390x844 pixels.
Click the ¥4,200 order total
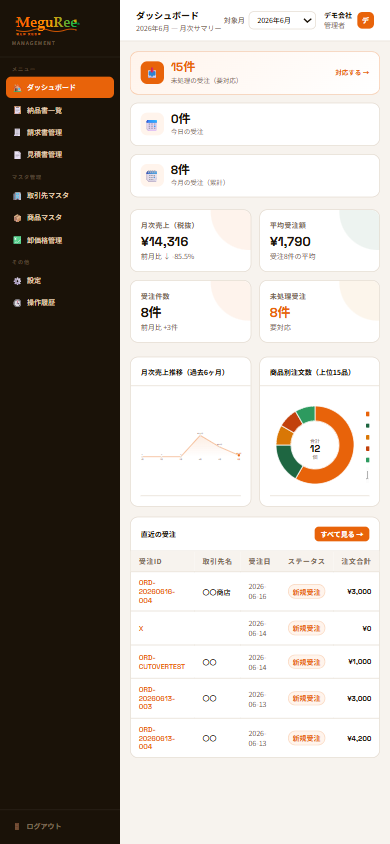[359, 738]
